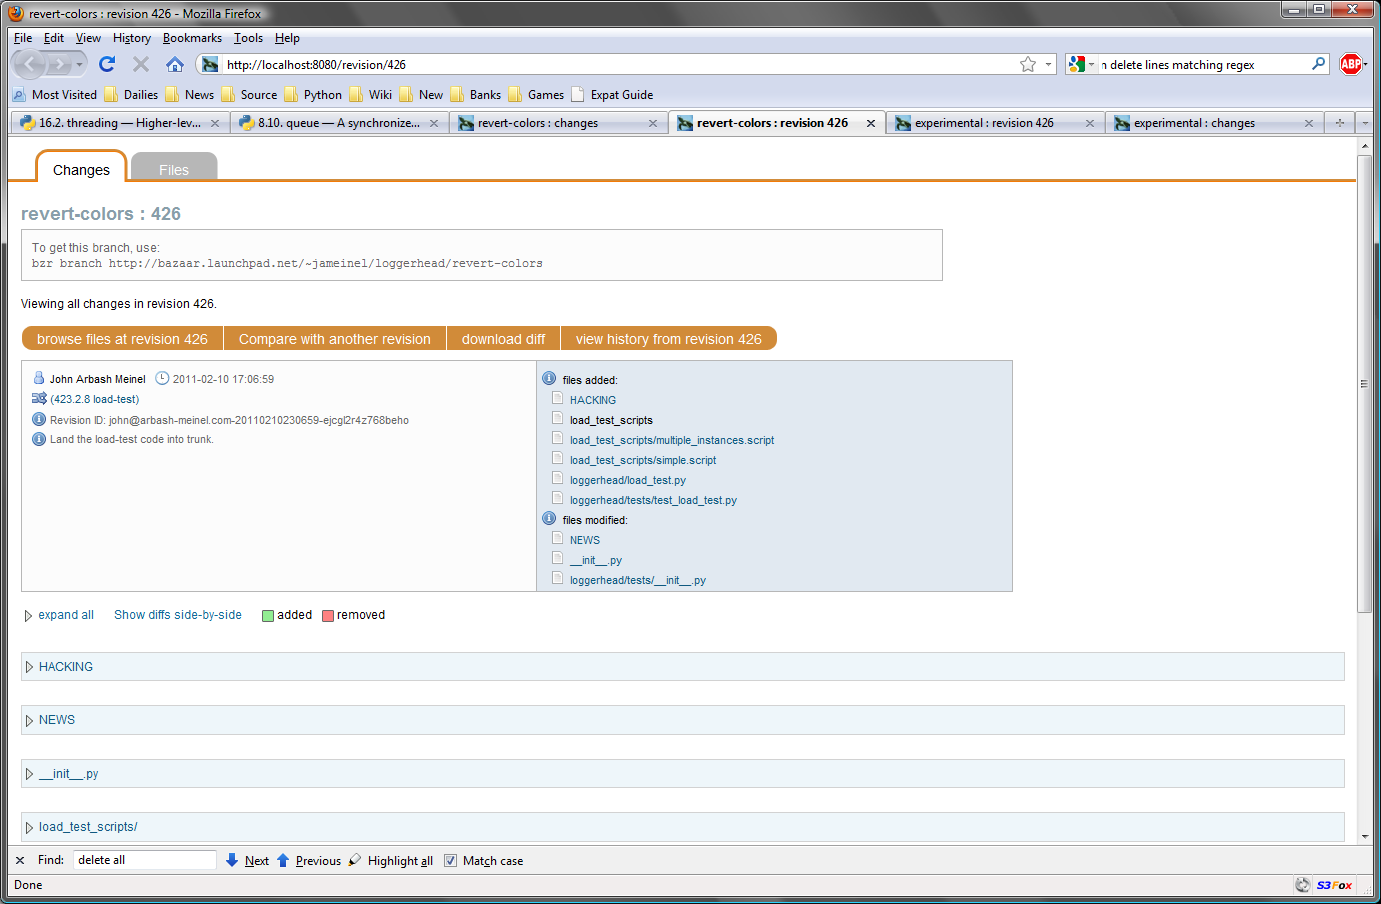The width and height of the screenshot is (1381, 904).
Task: Open the search engine selector dropdown
Action: pos(1081,64)
